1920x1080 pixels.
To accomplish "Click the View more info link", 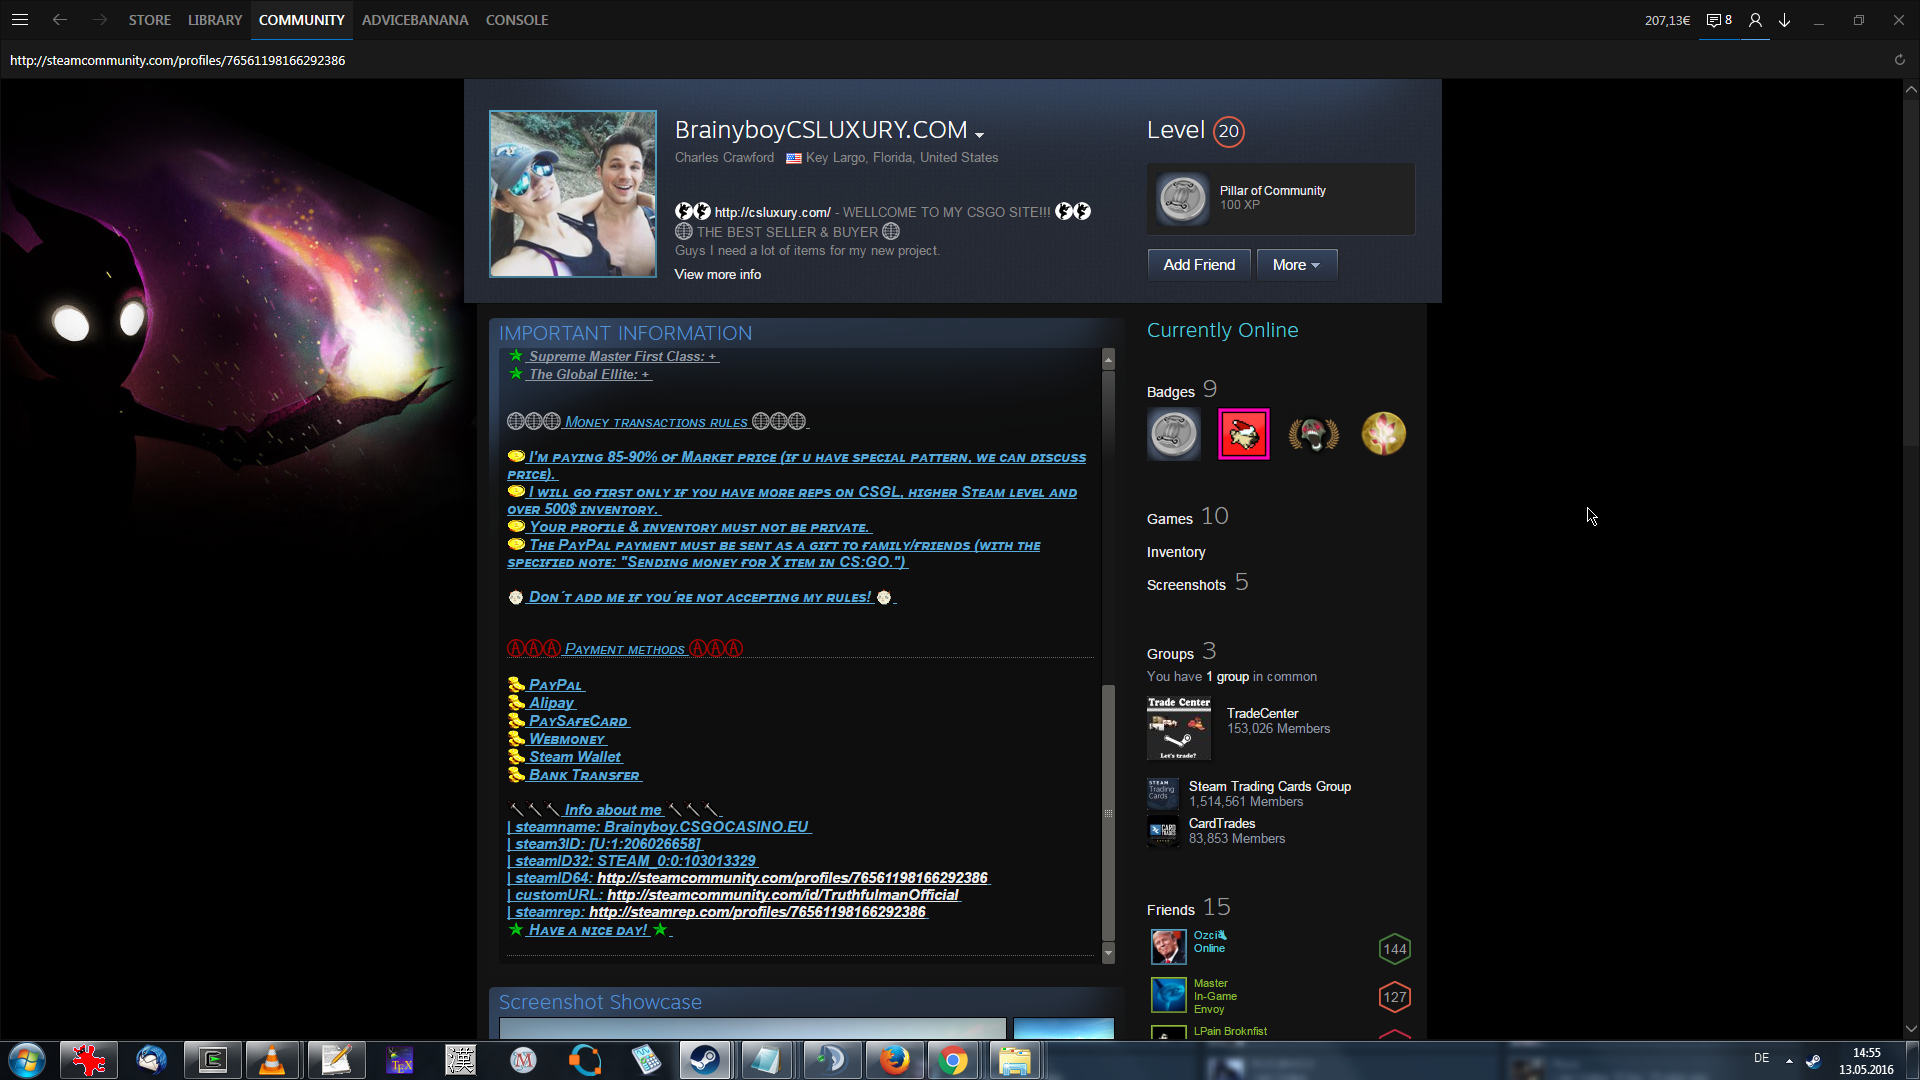I will coord(717,274).
